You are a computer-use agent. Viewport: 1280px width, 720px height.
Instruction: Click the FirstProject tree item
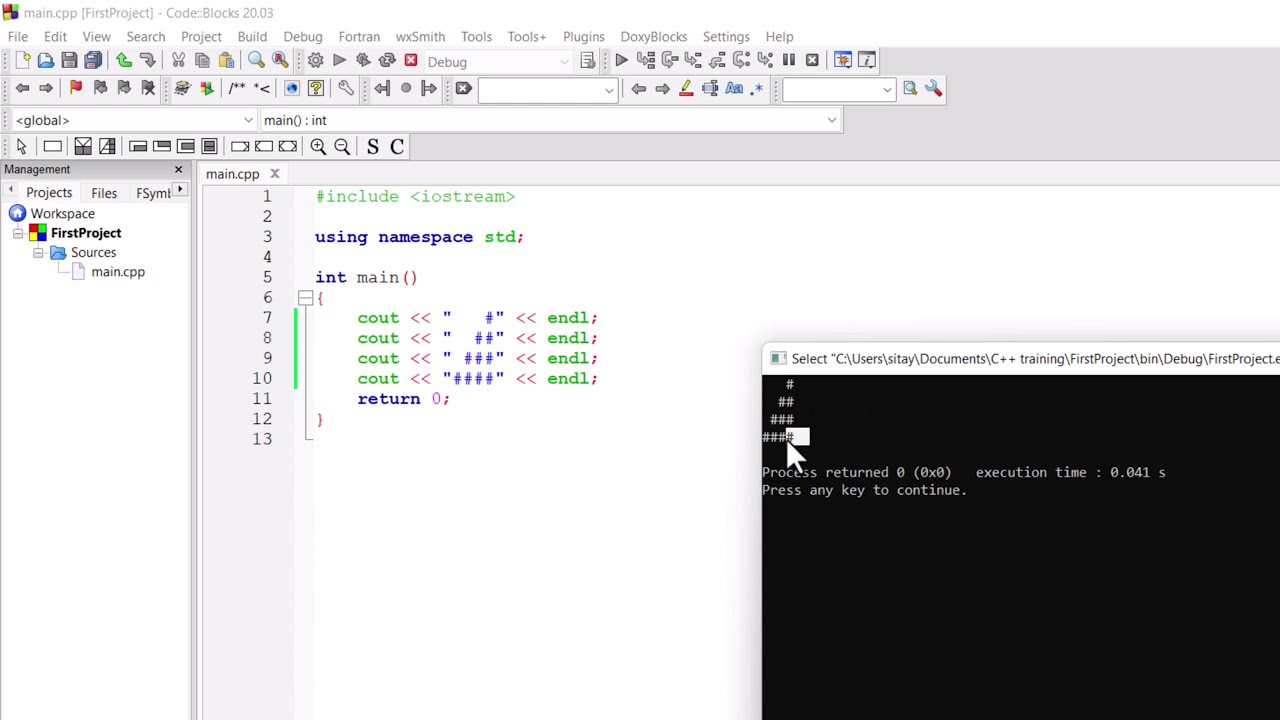click(x=86, y=233)
